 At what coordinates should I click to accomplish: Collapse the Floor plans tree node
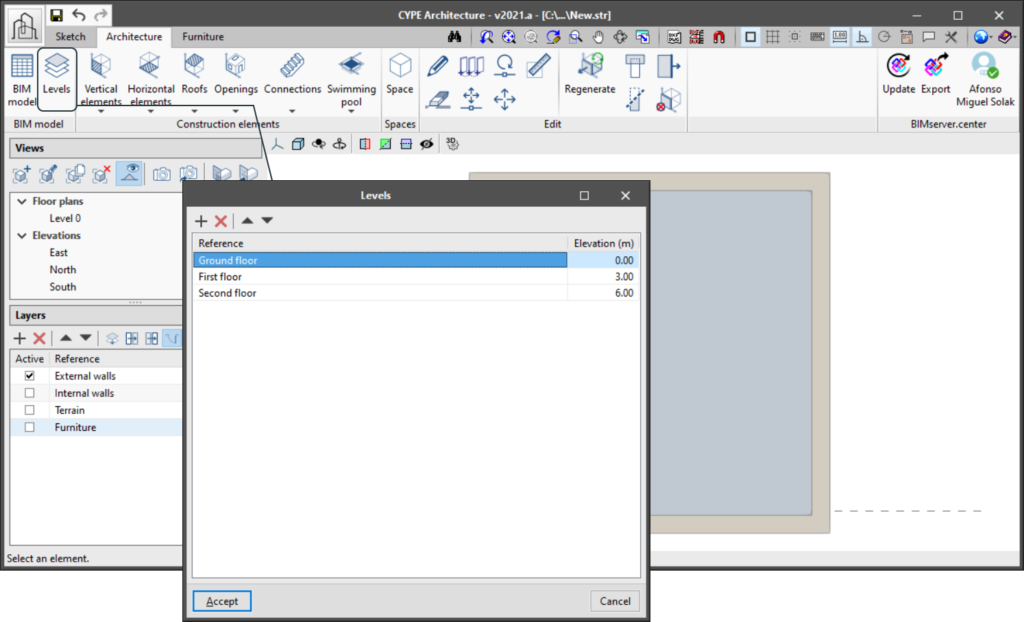click(22, 201)
